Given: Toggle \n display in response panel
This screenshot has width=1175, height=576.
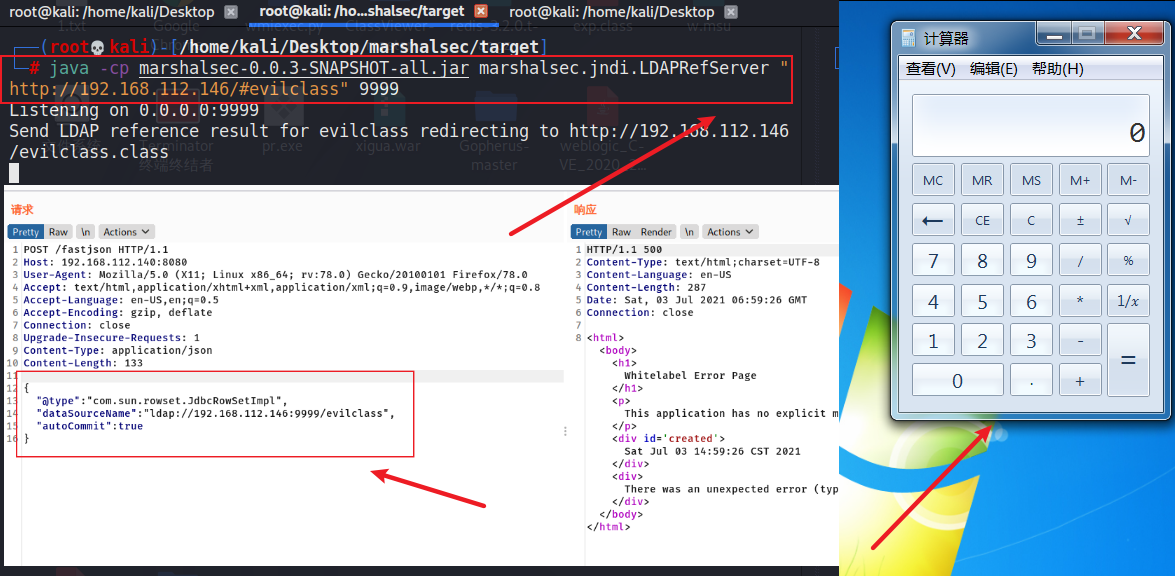Looking at the screenshot, I should click(x=690, y=232).
